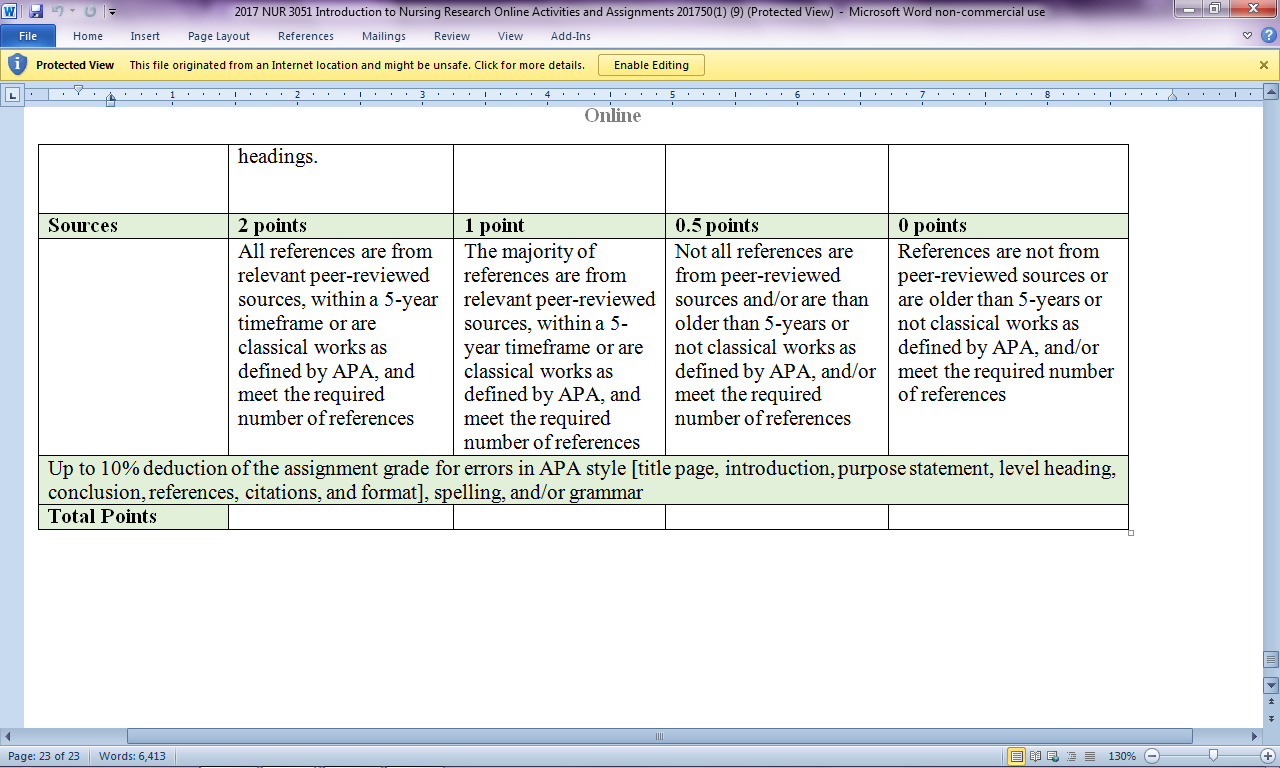Open the Undo dropdown arrow
The image size is (1280, 768).
point(72,11)
